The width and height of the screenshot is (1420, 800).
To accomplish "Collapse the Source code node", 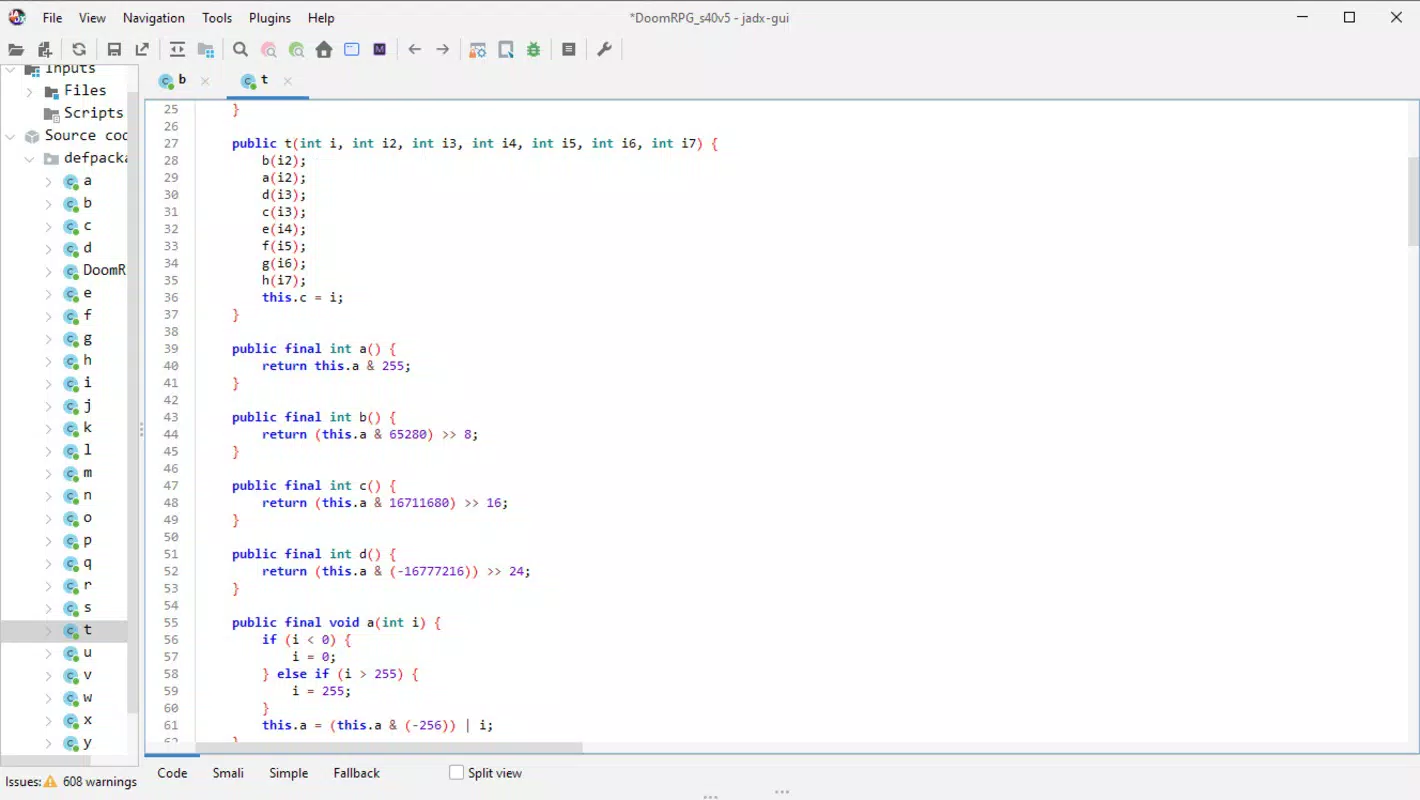I will tap(11, 136).
